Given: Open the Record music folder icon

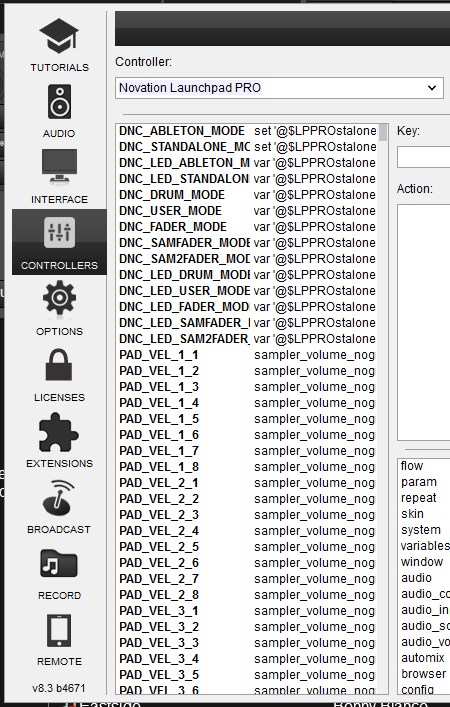Looking at the screenshot, I should [x=59, y=564].
